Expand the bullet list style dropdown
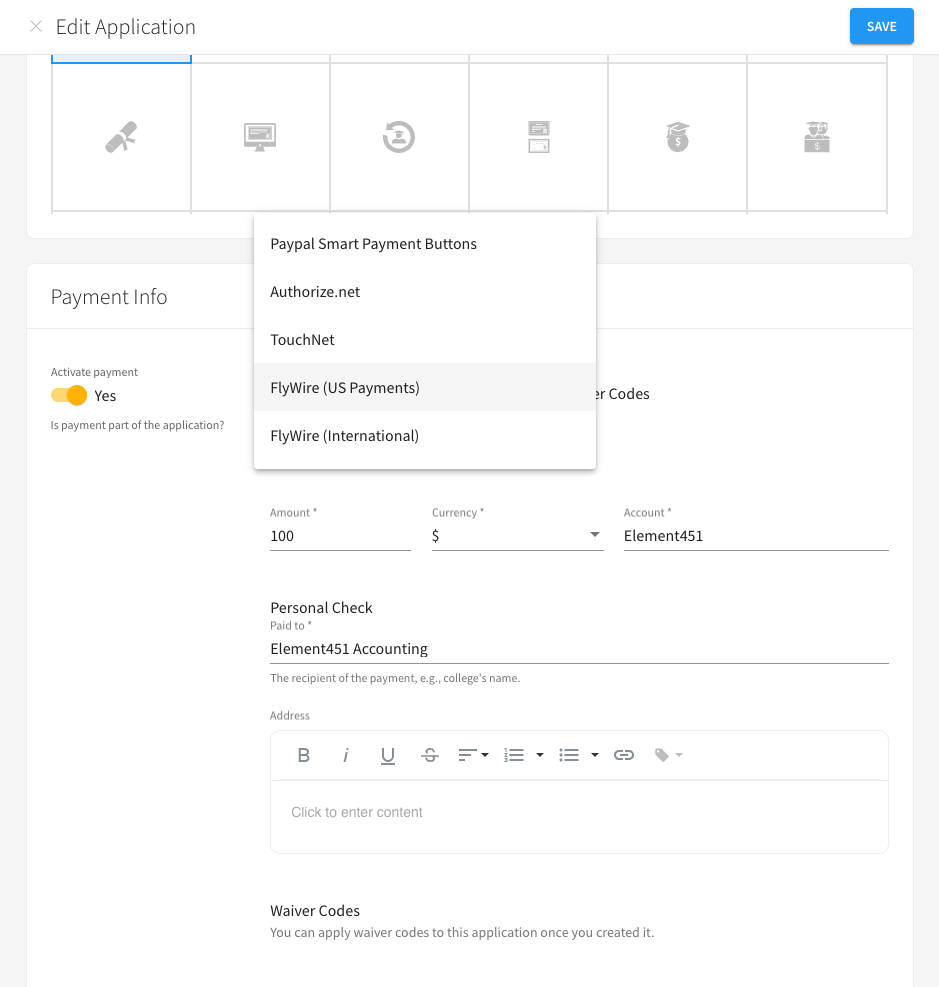 [592, 755]
